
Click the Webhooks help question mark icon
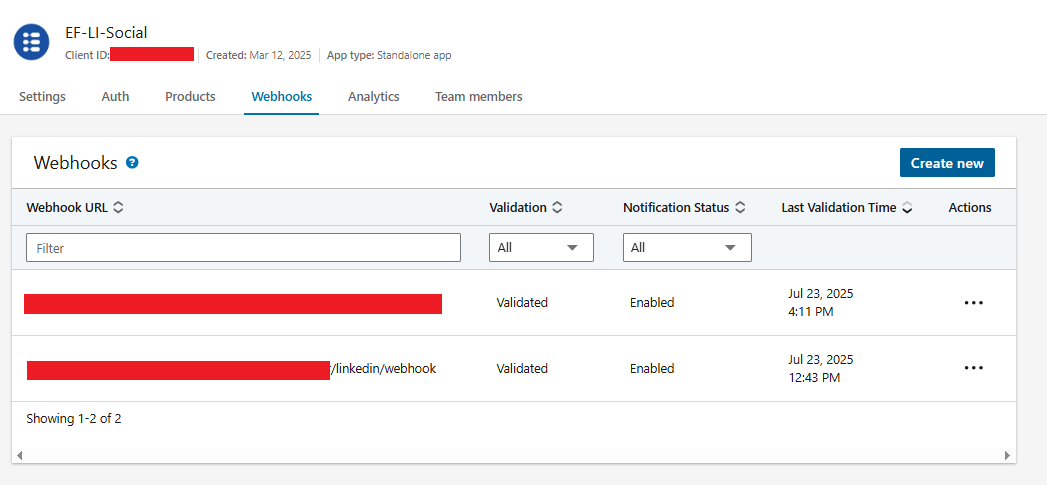tap(132, 163)
